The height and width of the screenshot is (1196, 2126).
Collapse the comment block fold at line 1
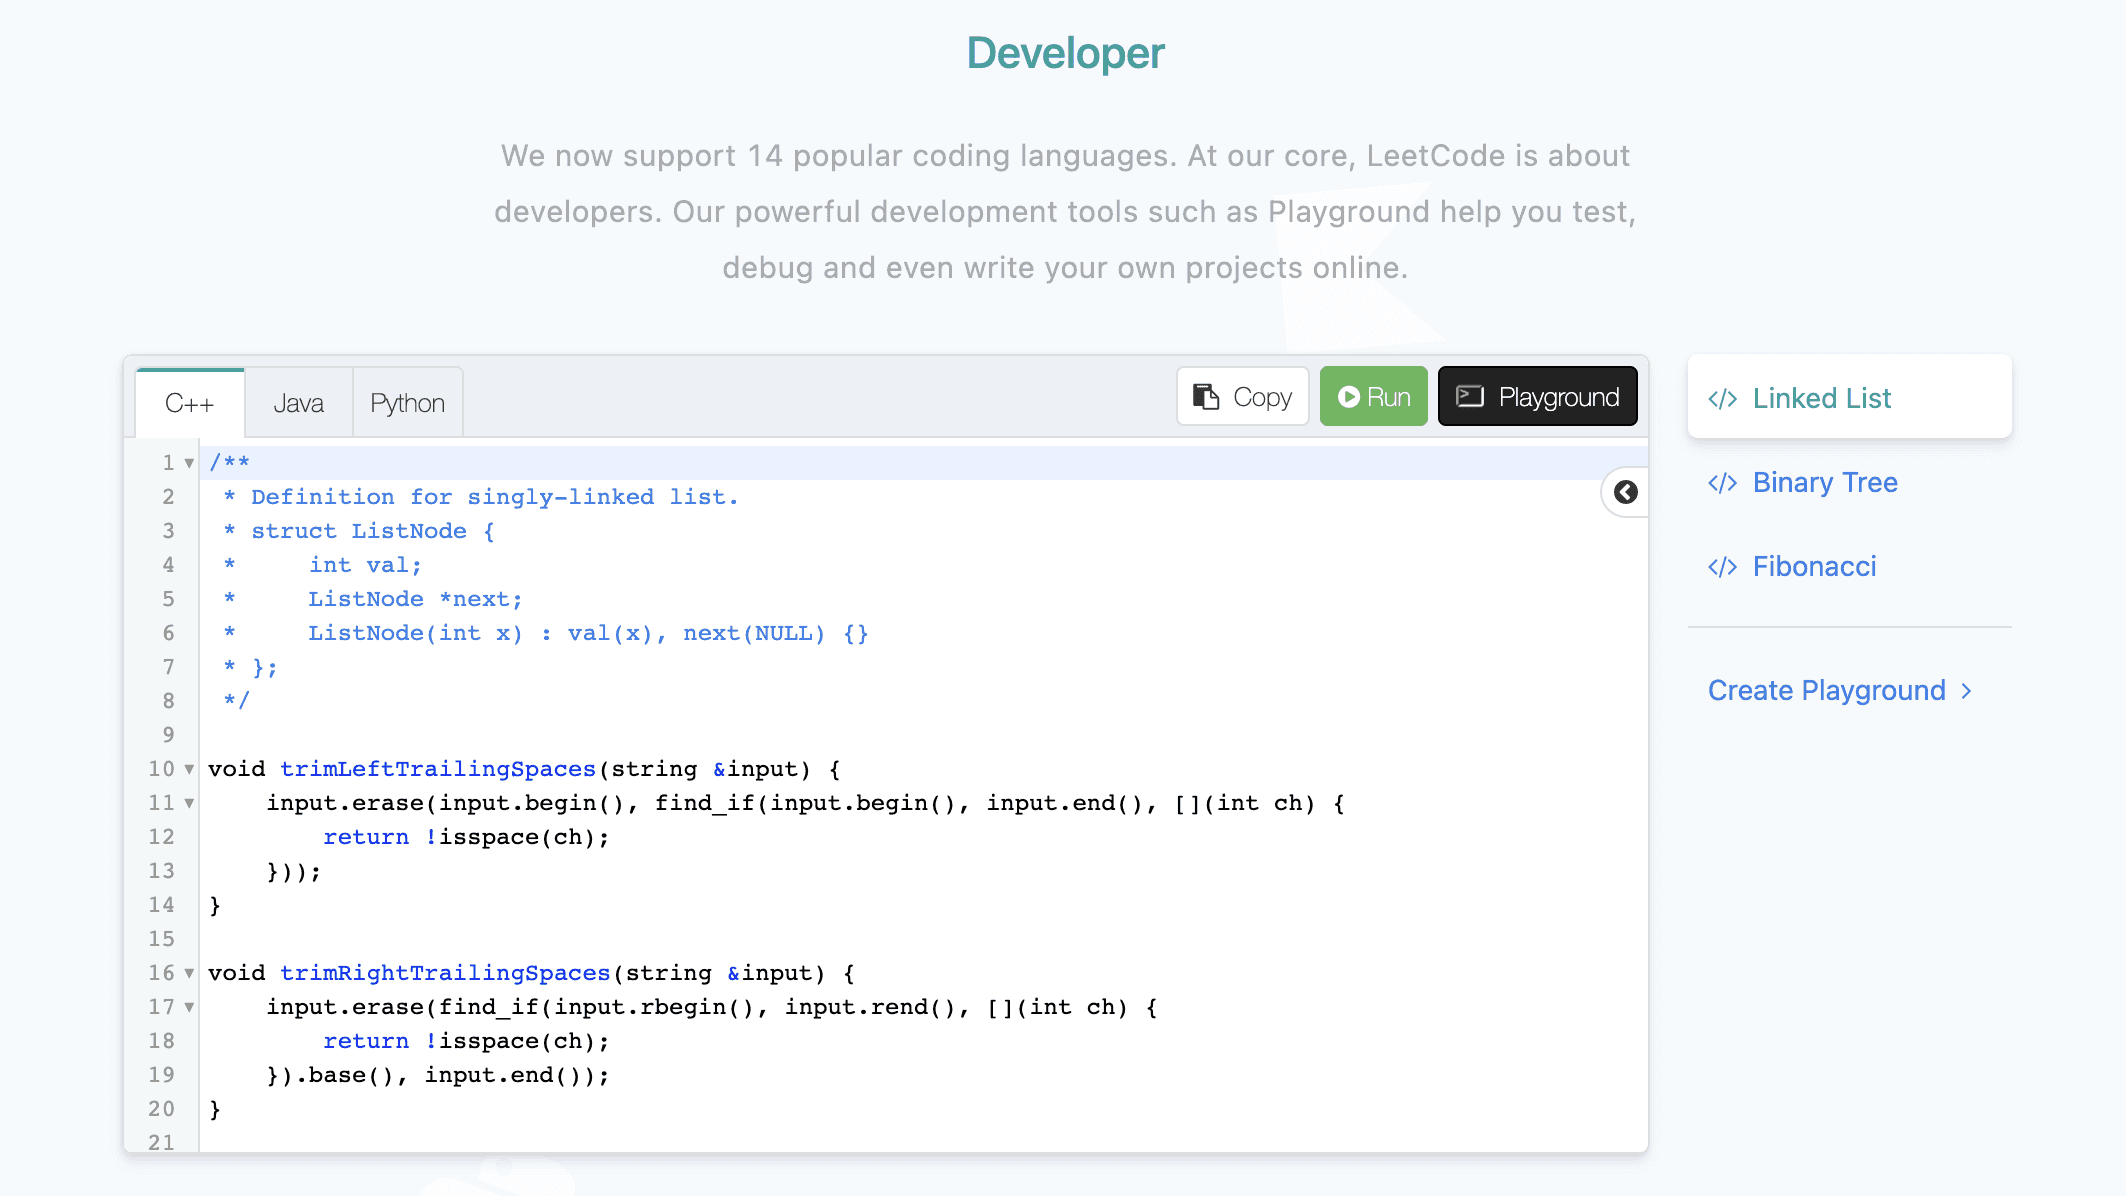tap(189, 463)
